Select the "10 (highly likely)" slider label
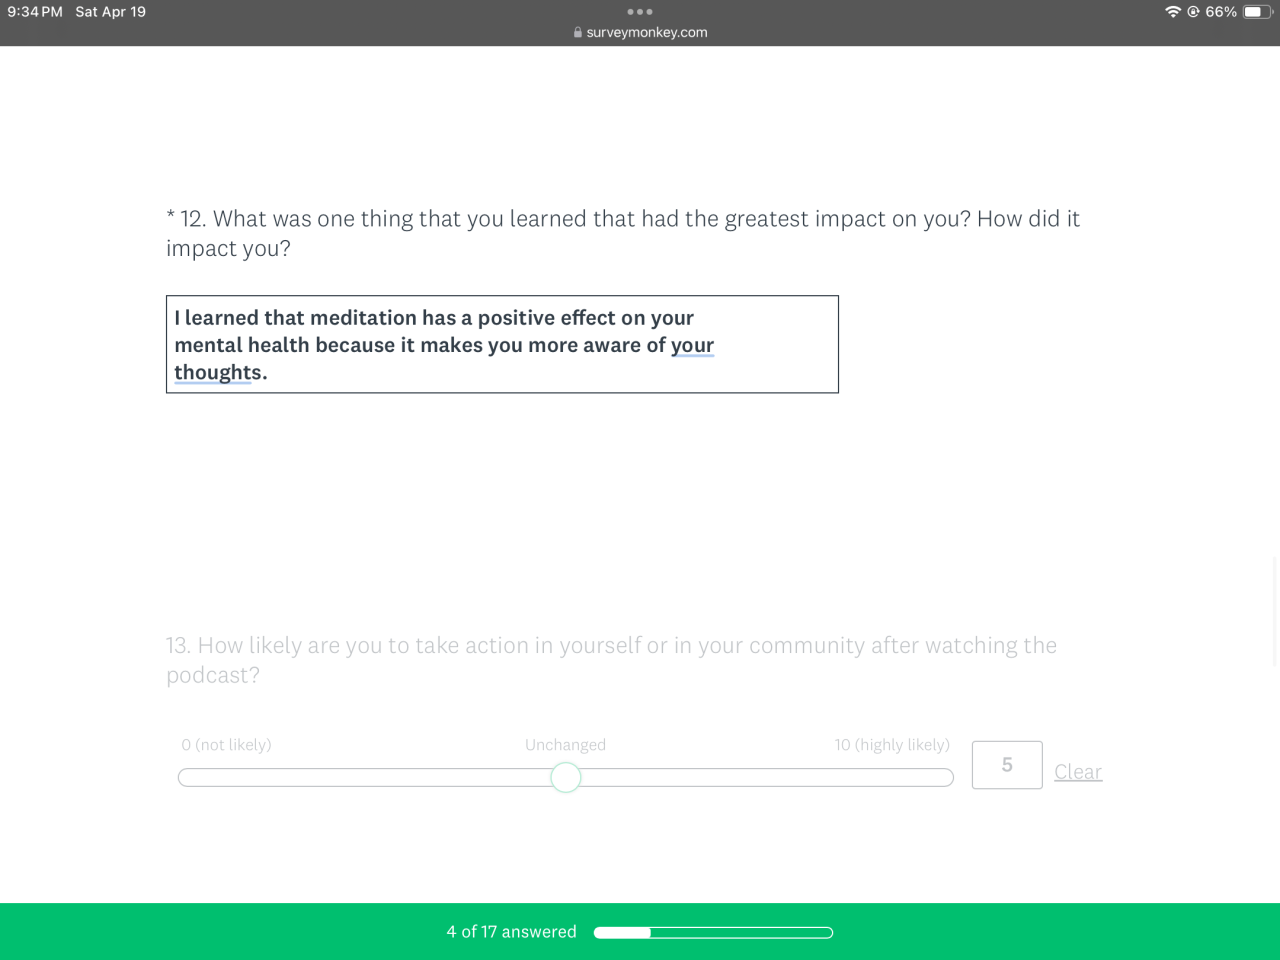Image resolution: width=1280 pixels, height=960 pixels. (892, 745)
